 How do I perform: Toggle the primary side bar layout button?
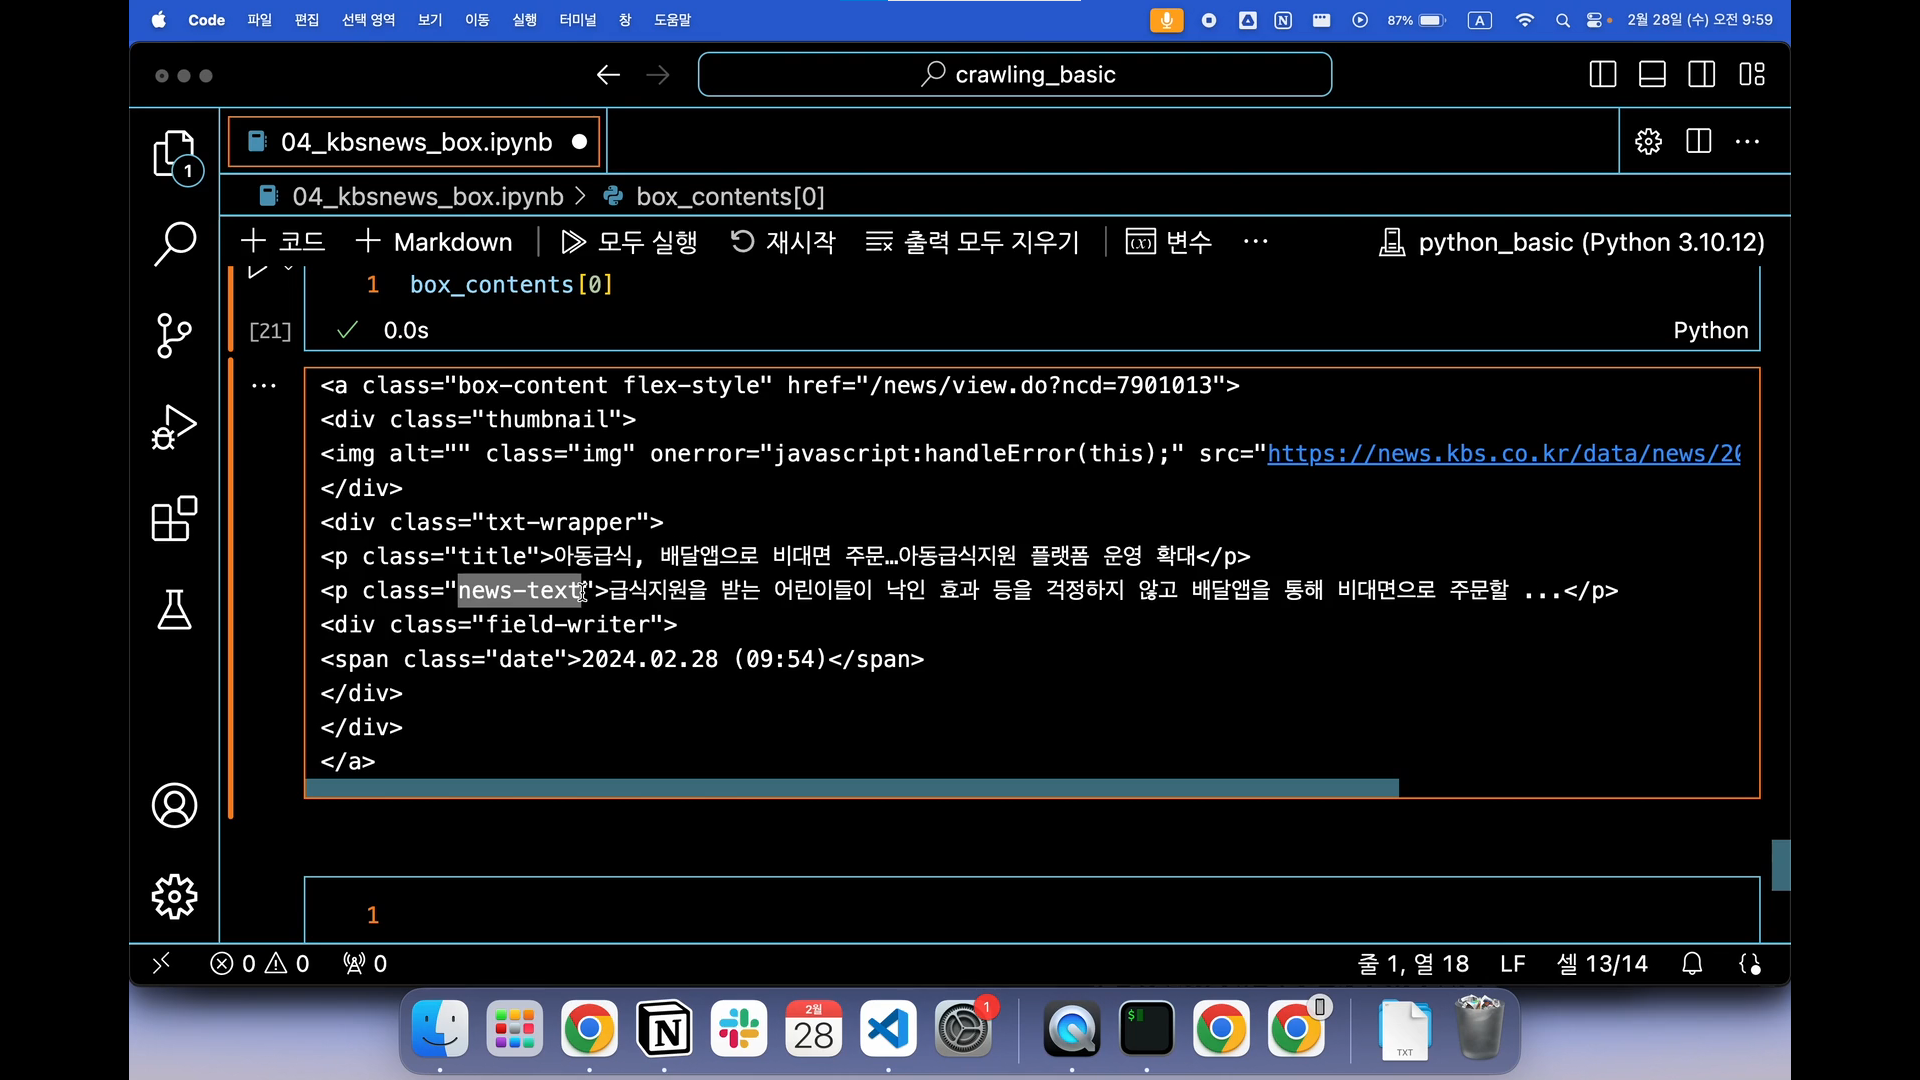tap(1602, 75)
